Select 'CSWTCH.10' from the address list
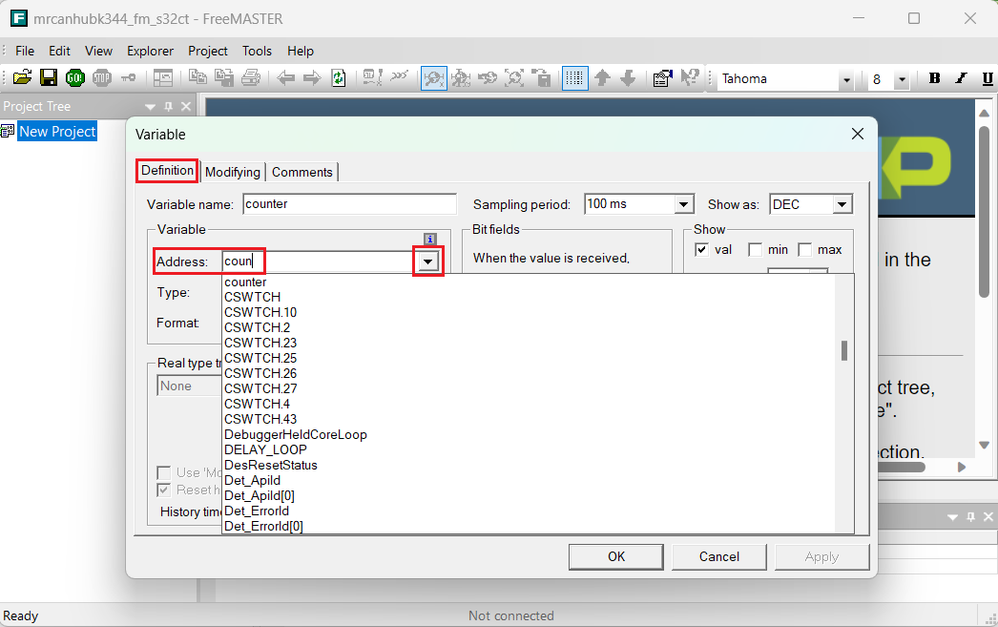This screenshot has height=627, width=998. (x=260, y=313)
